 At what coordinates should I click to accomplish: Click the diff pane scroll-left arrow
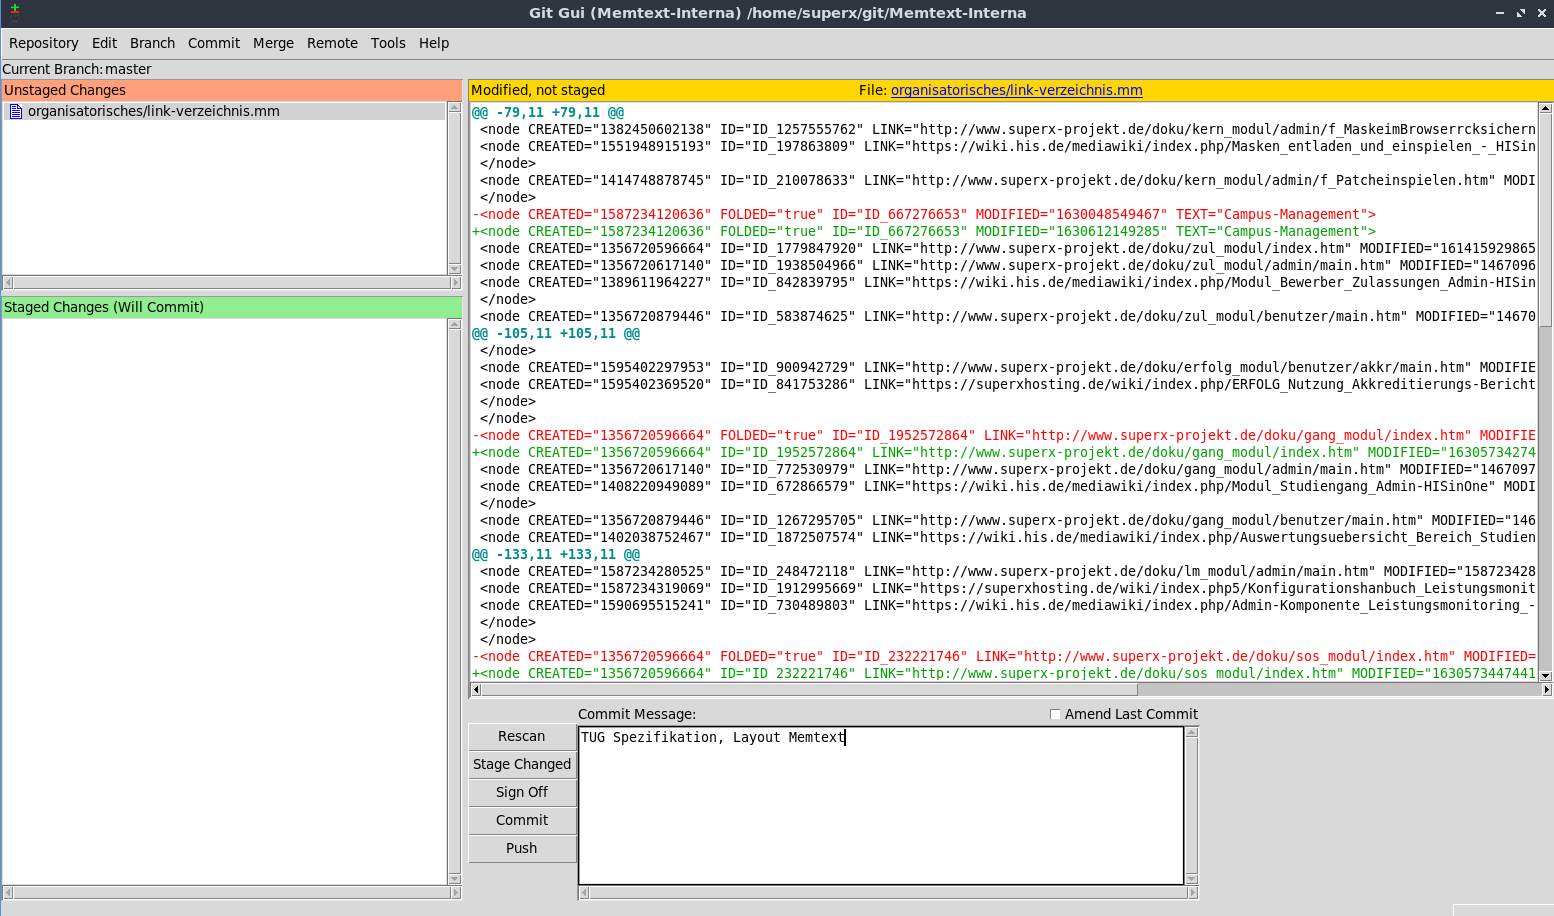(x=476, y=689)
